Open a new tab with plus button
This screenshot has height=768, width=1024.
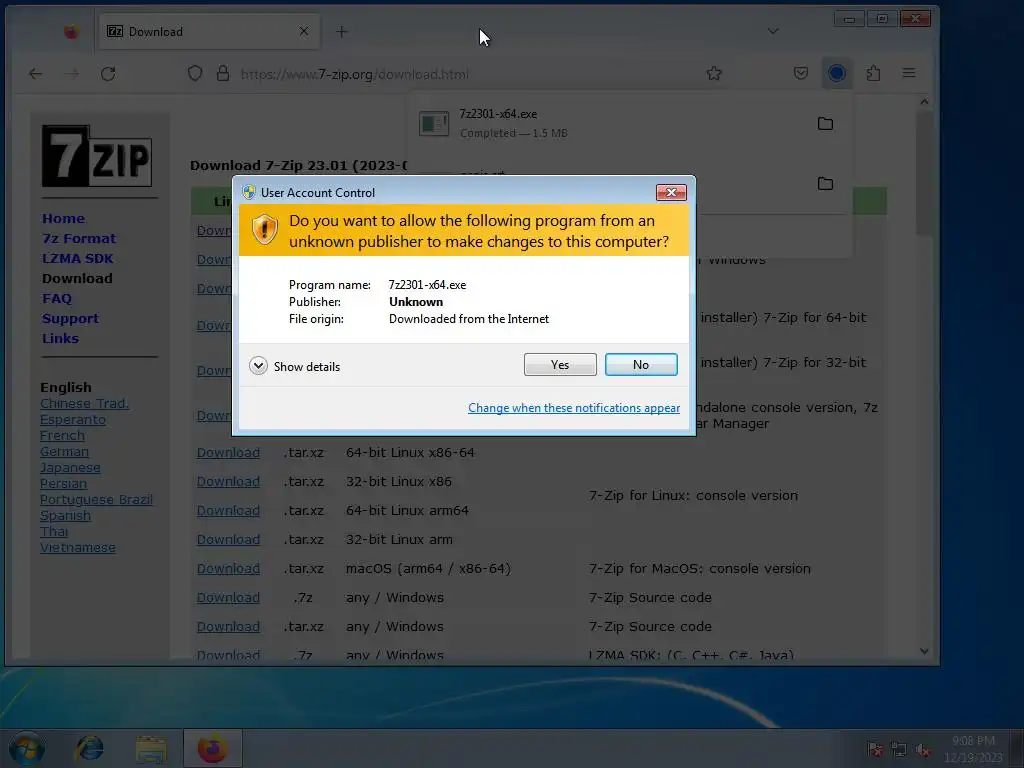point(342,31)
